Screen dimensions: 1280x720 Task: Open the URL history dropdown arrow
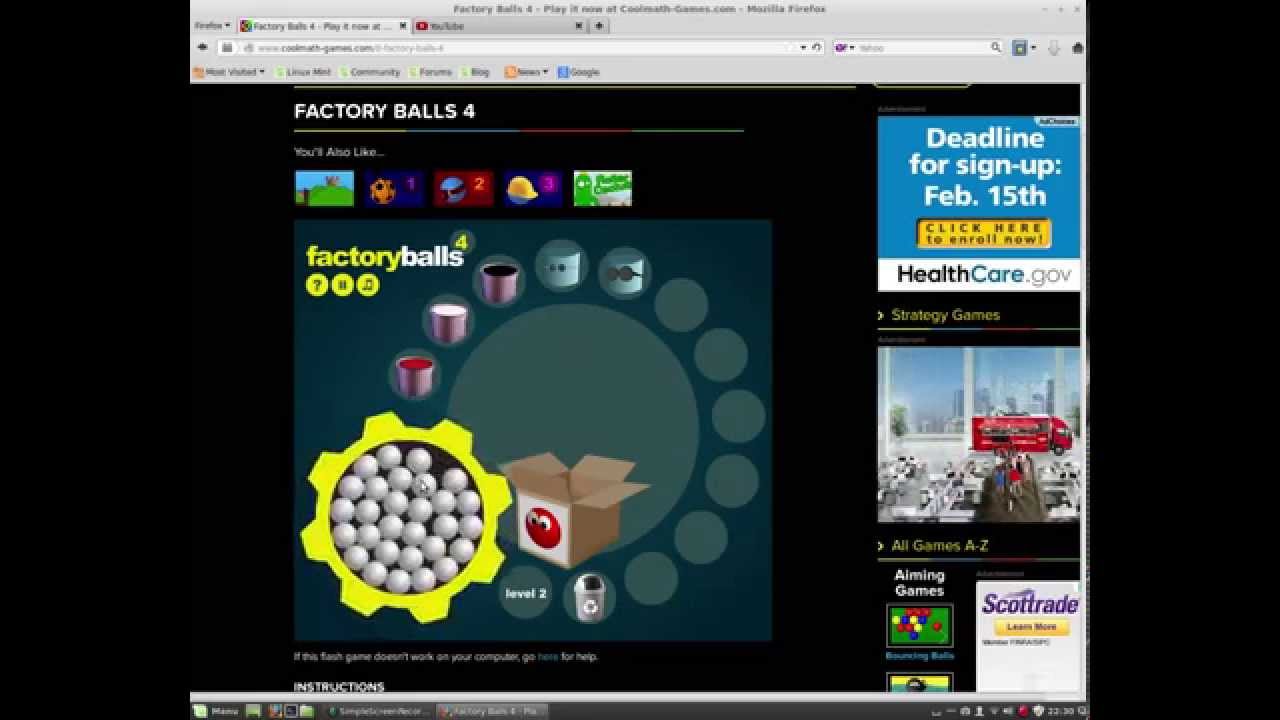(x=803, y=48)
